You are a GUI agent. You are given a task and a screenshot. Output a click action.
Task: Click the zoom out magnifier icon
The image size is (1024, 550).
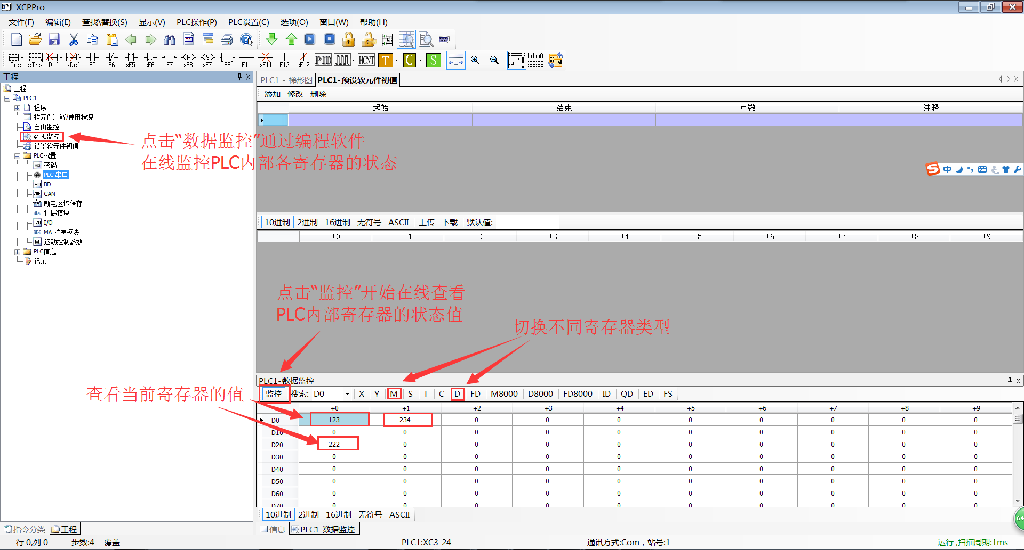(x=495, y=61)
